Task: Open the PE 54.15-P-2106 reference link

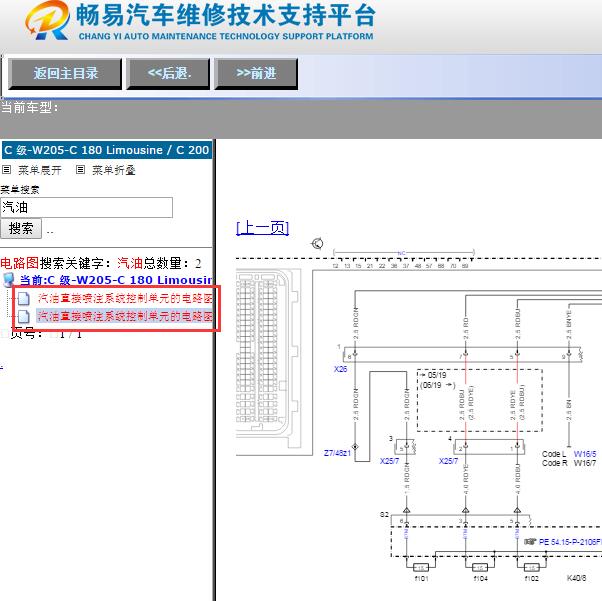Action: tap(570, 542)
